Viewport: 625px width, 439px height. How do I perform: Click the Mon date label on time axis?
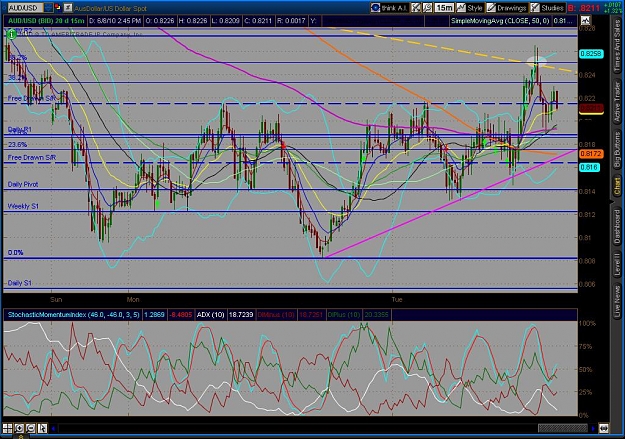point(133,299)
